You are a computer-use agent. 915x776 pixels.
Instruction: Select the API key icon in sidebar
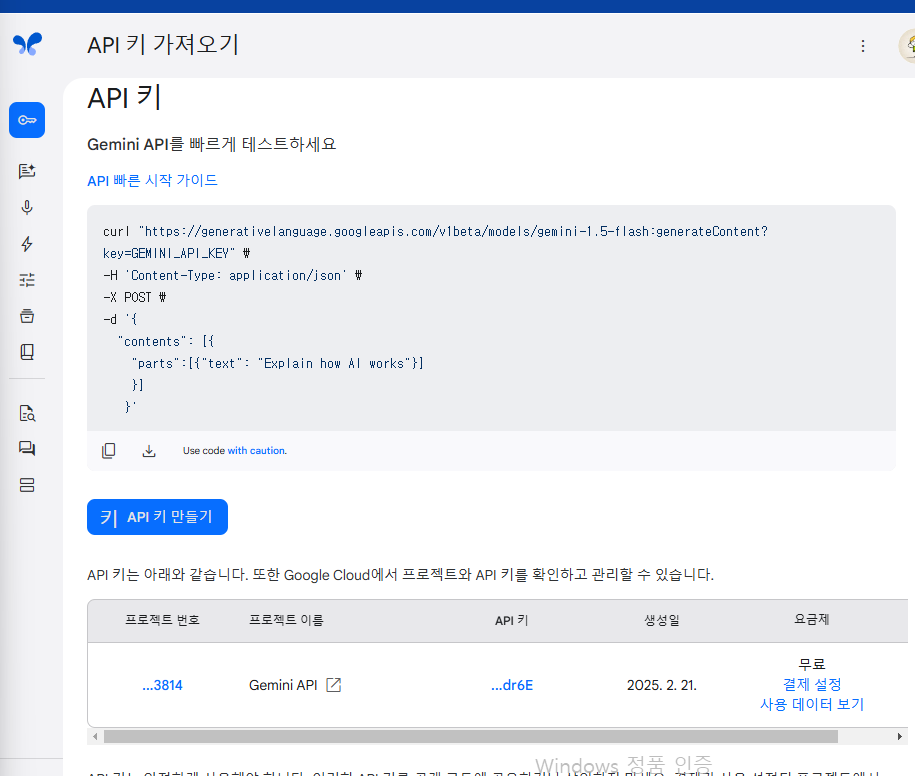click(x=27, y=120)
